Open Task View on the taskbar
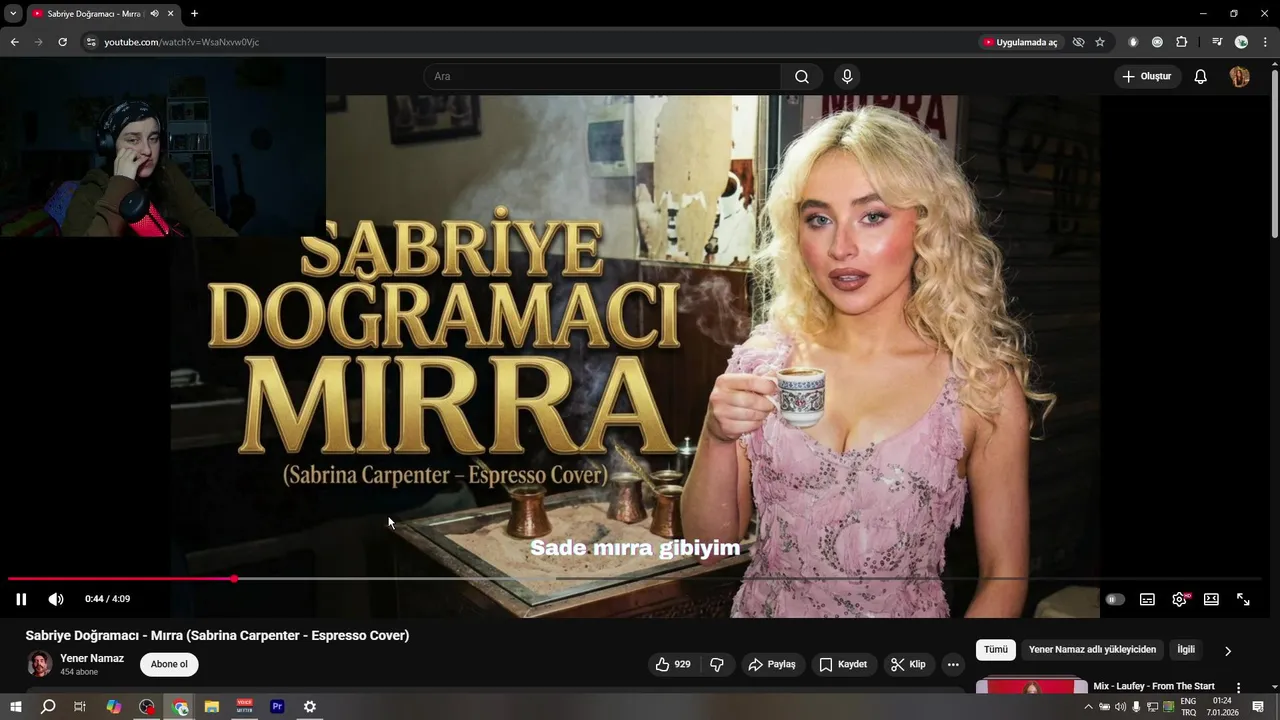The image size is (1280, 720). click(x=80, y=707)
